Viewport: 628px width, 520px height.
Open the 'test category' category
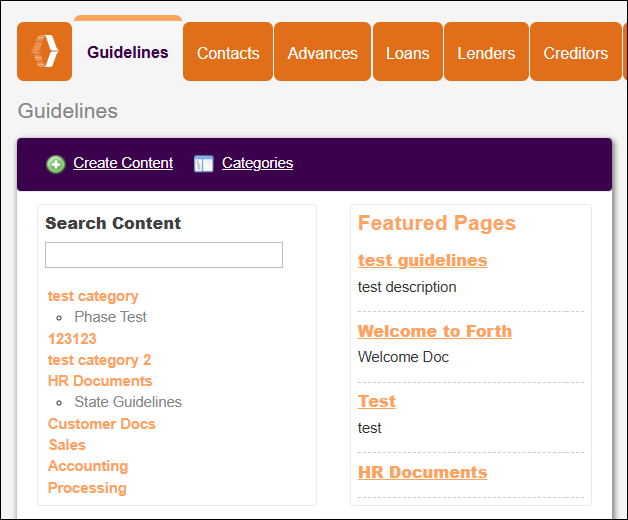point(93,296)
